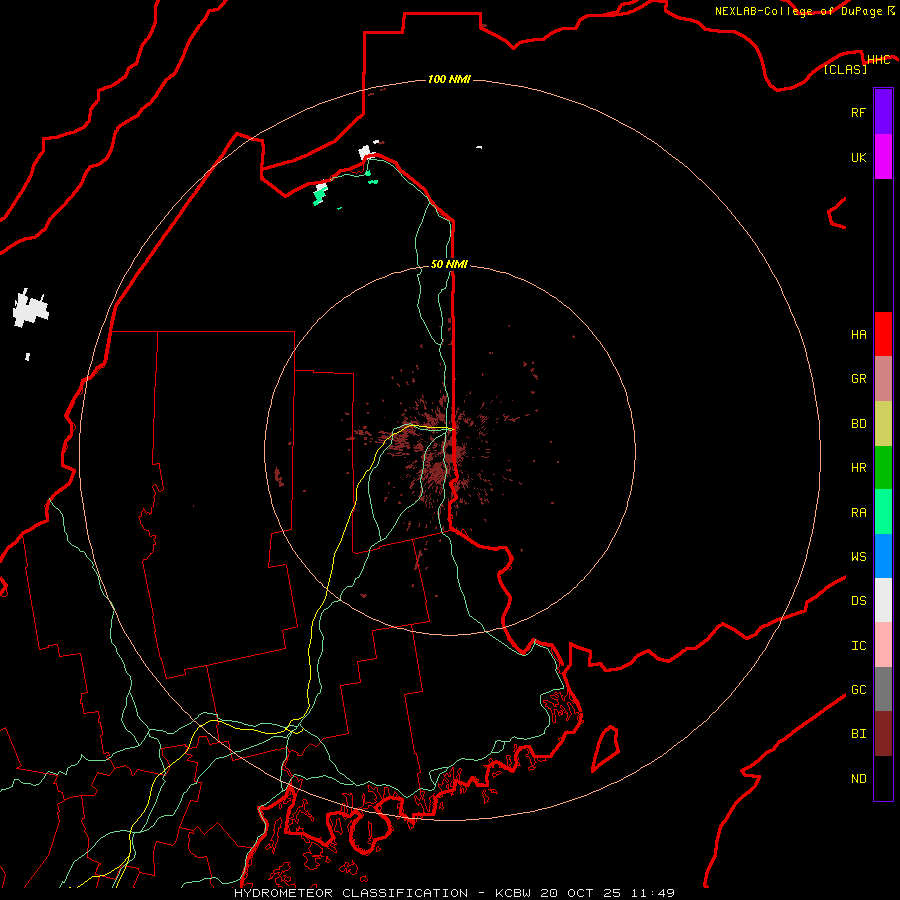Image resolution: width=900 pixels, height=900 pixels.
Task: Click the BI legend label
Action: [x=858, y=734]
